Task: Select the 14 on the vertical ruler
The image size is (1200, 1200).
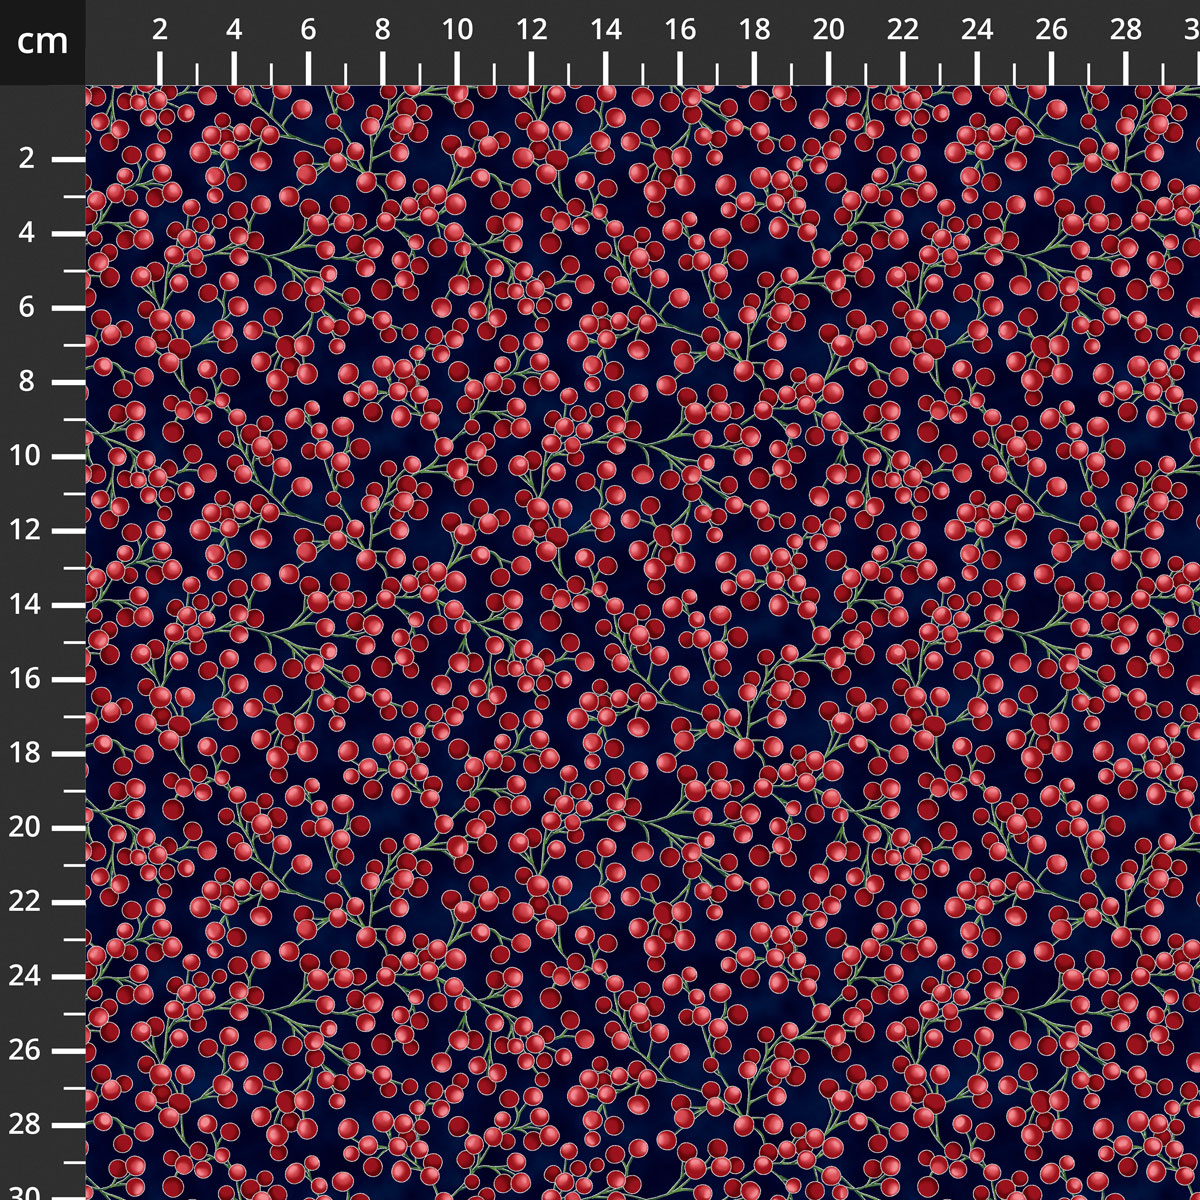Action: [x=26, y=605]
